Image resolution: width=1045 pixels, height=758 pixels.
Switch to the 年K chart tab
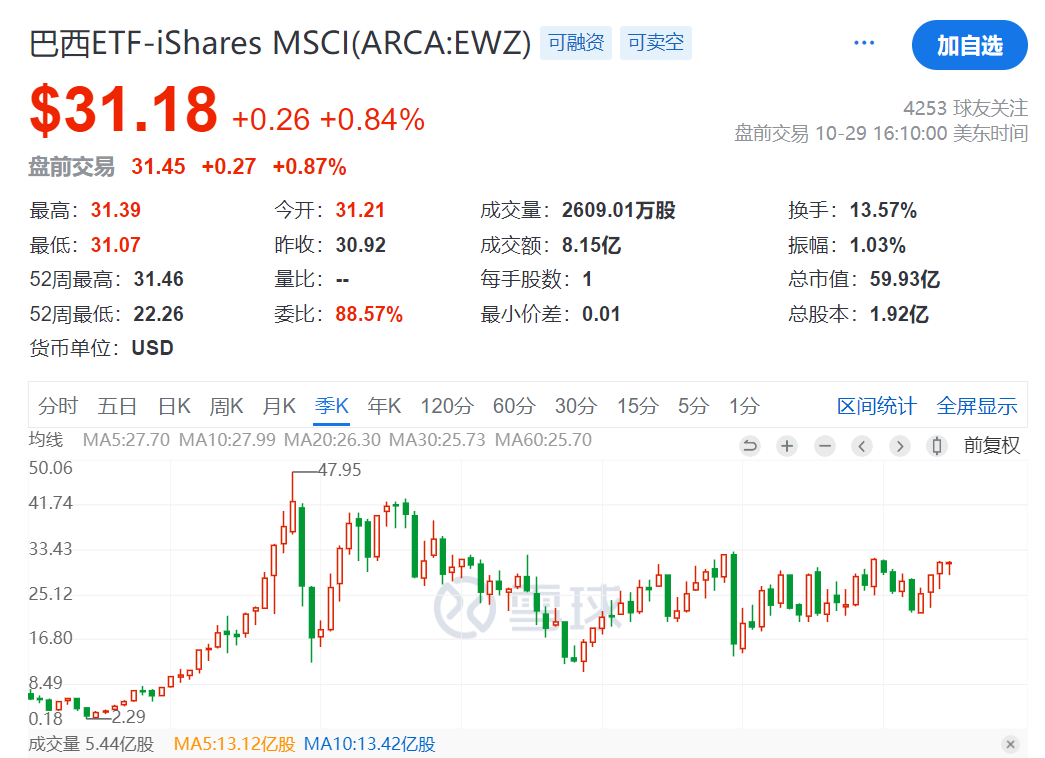(385, 406)
